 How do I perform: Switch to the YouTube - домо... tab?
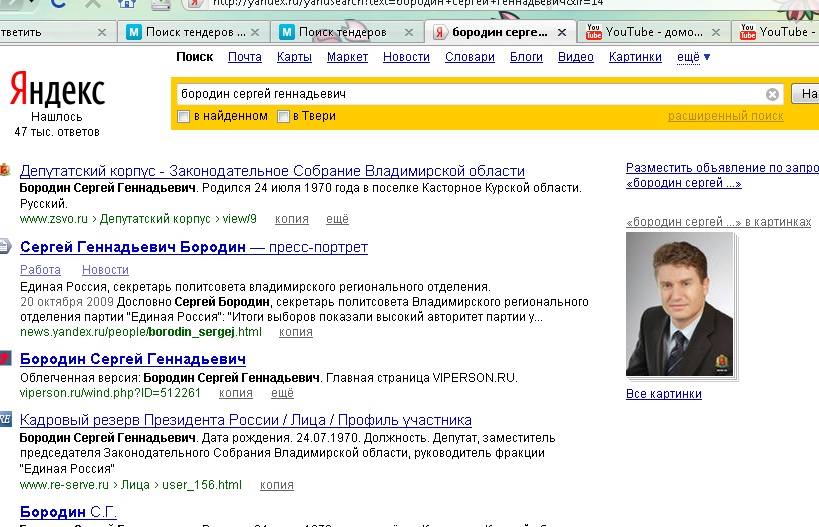(x=653, y=32)
